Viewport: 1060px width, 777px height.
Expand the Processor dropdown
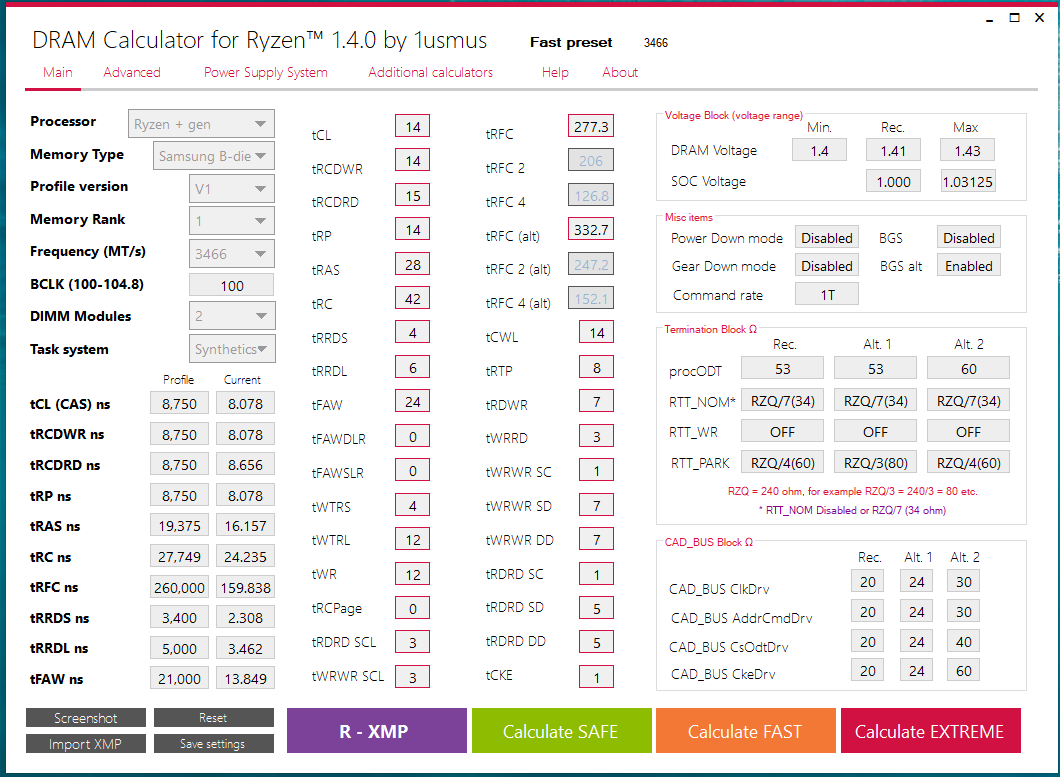201,124
